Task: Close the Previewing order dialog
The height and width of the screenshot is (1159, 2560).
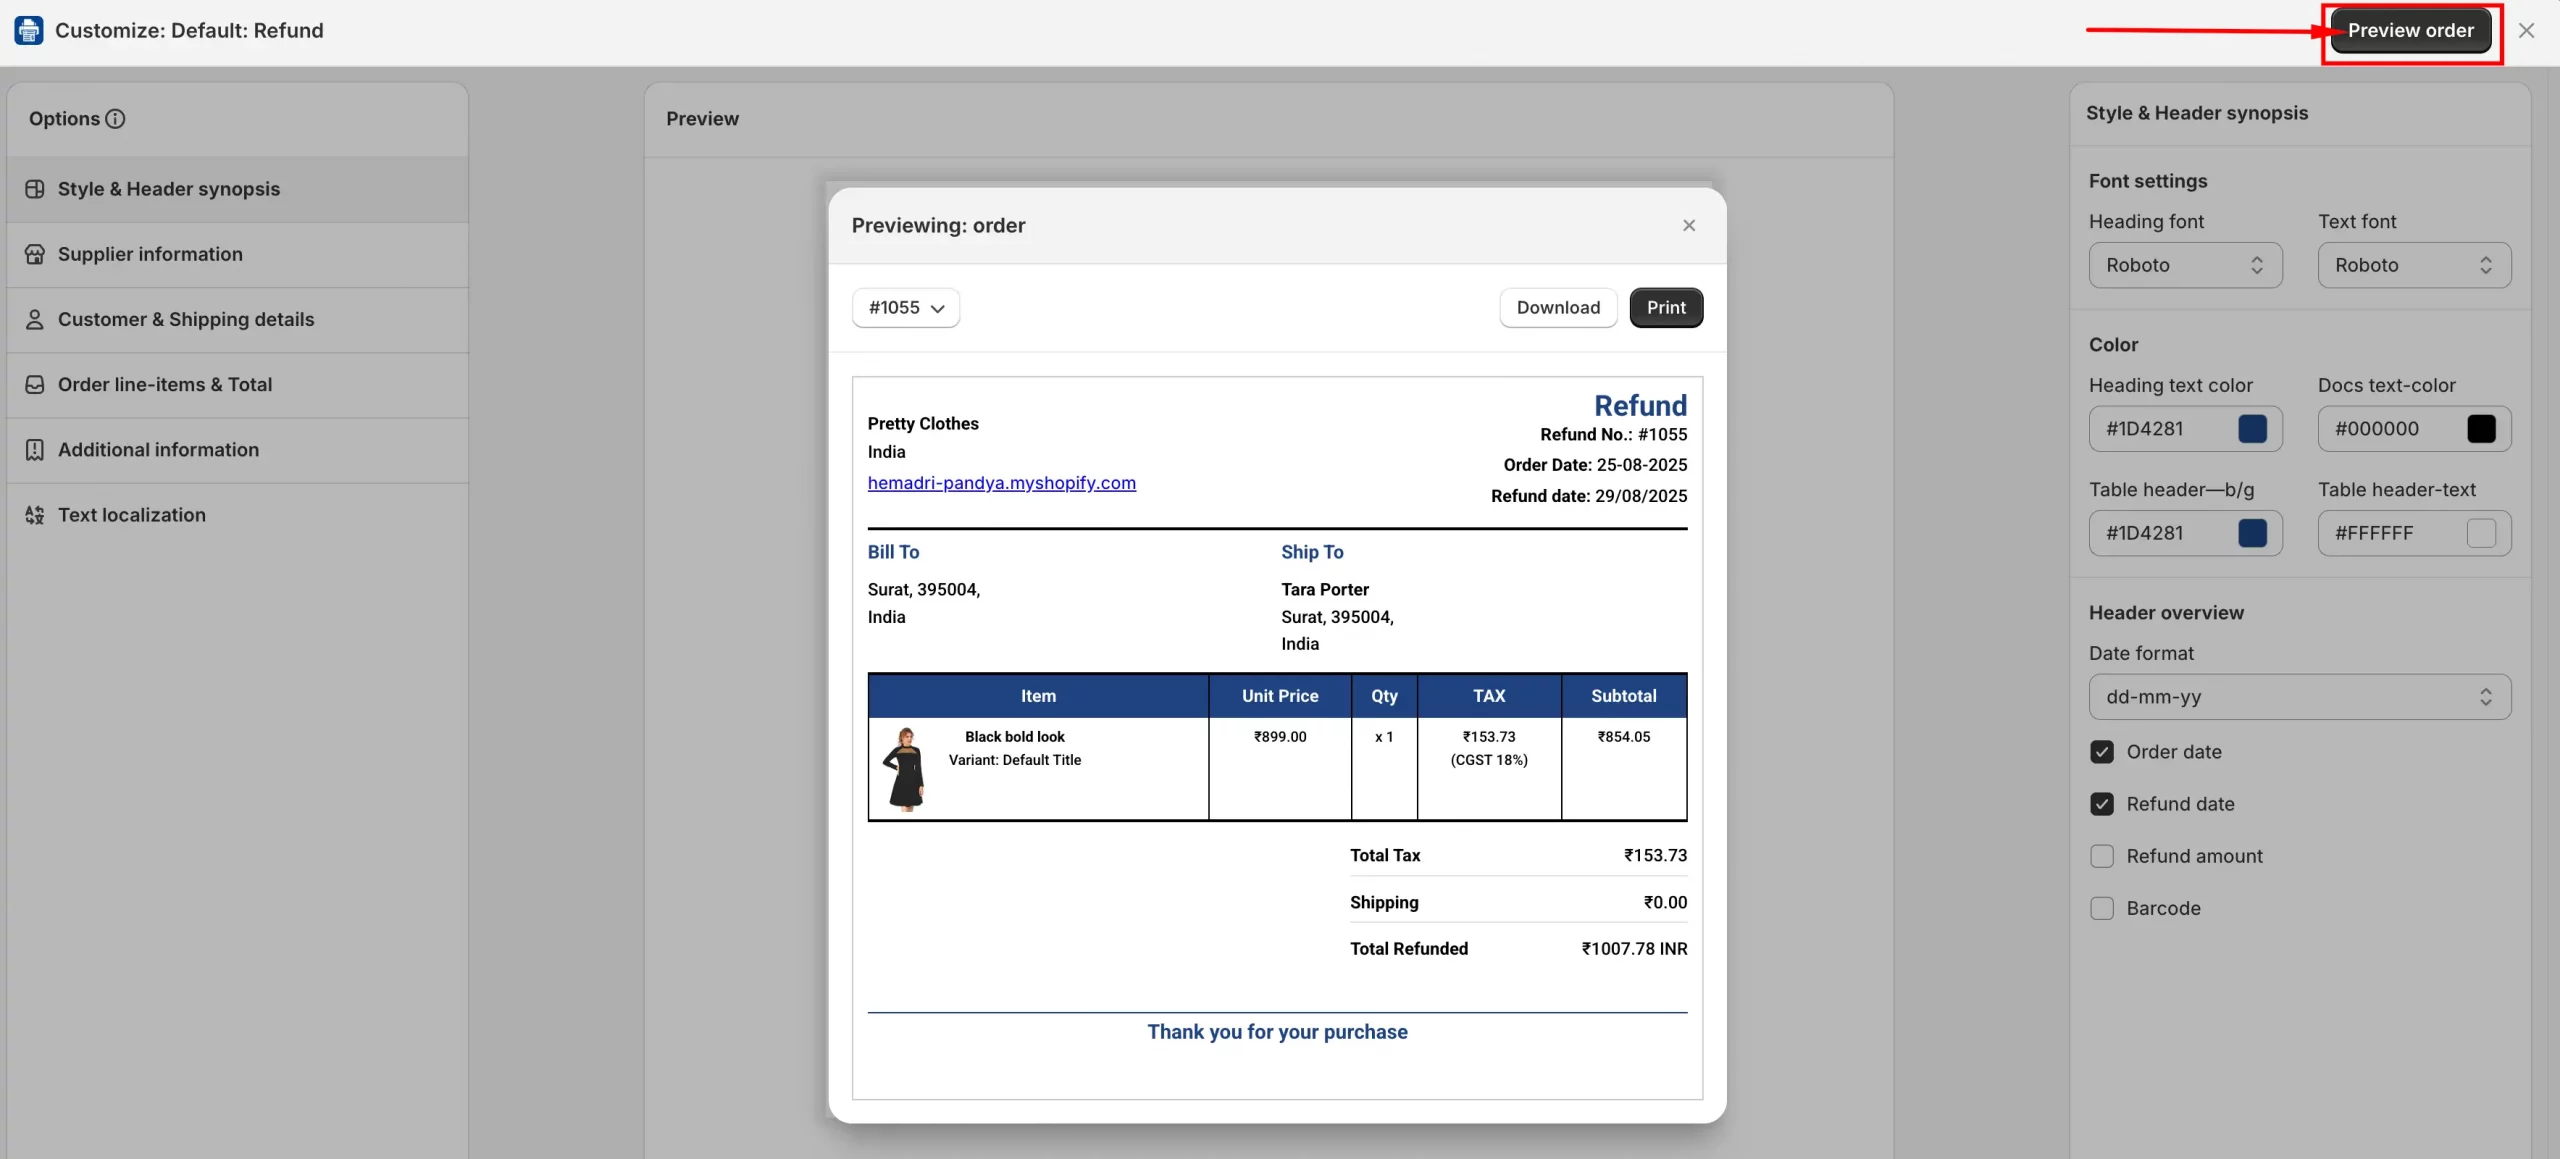Action: [1689, 226]
